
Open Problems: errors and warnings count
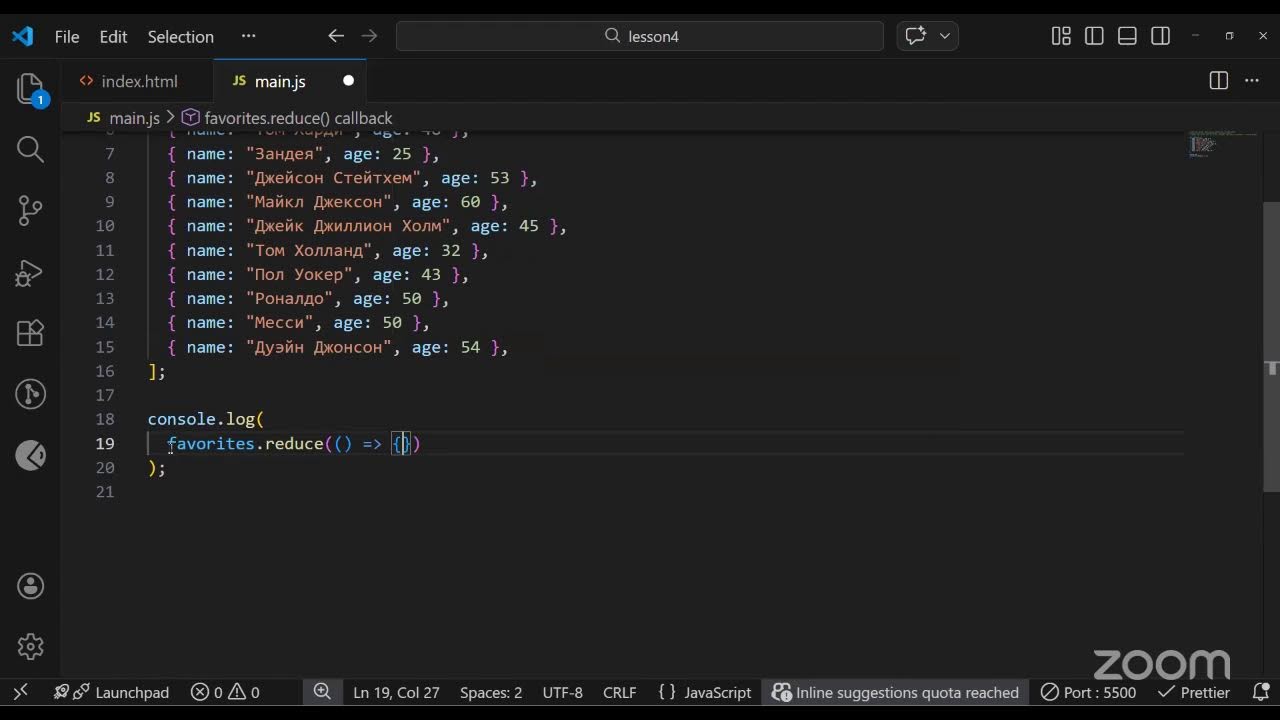[x=225, y=692]
